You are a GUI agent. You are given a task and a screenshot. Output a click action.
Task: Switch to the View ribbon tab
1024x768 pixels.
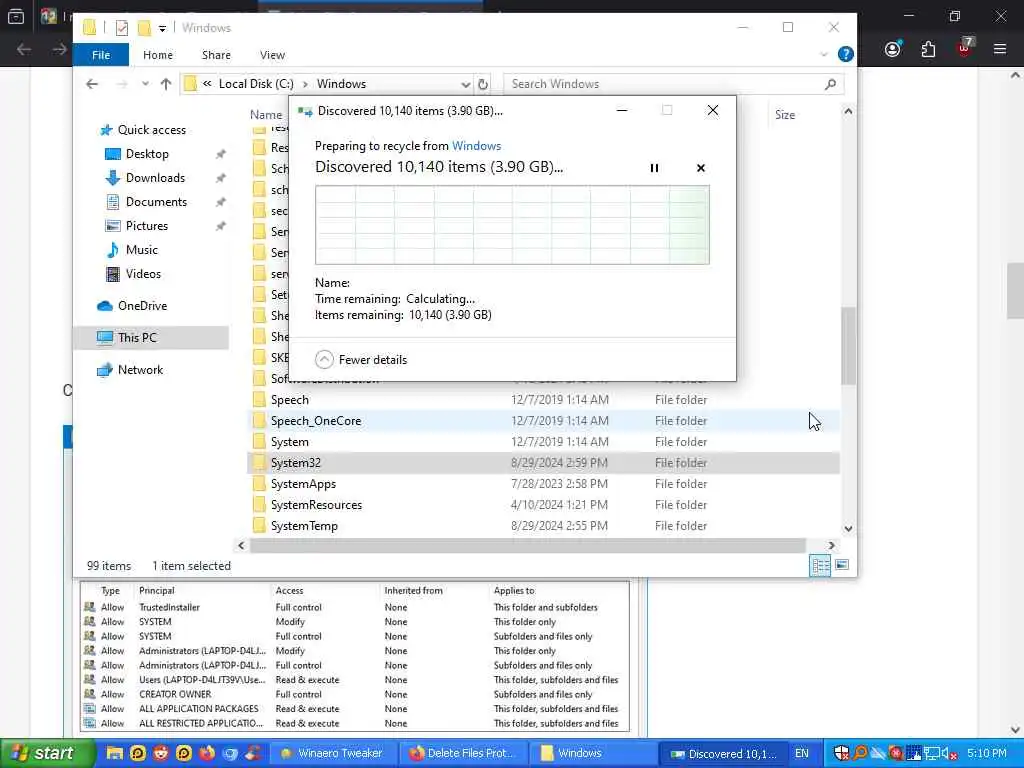tap(272, 55)
